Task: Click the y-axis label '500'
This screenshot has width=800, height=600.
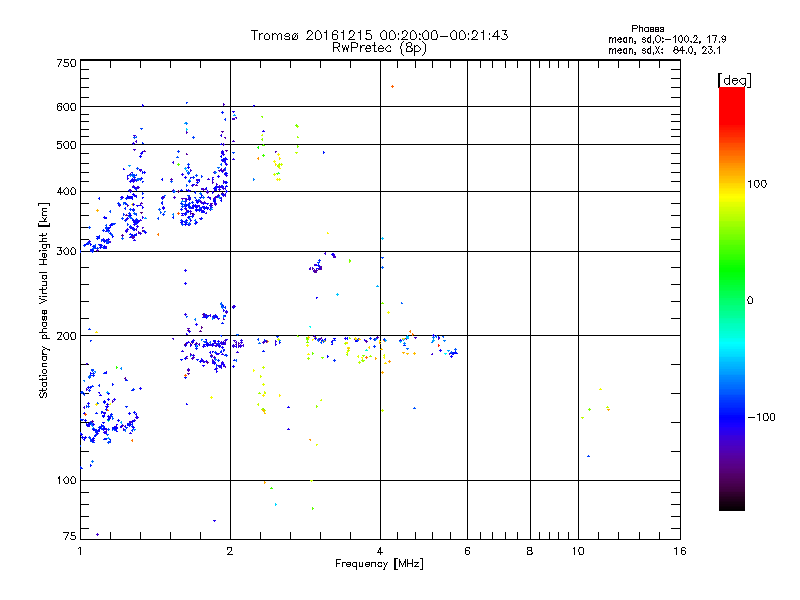Action: point(67,145)
